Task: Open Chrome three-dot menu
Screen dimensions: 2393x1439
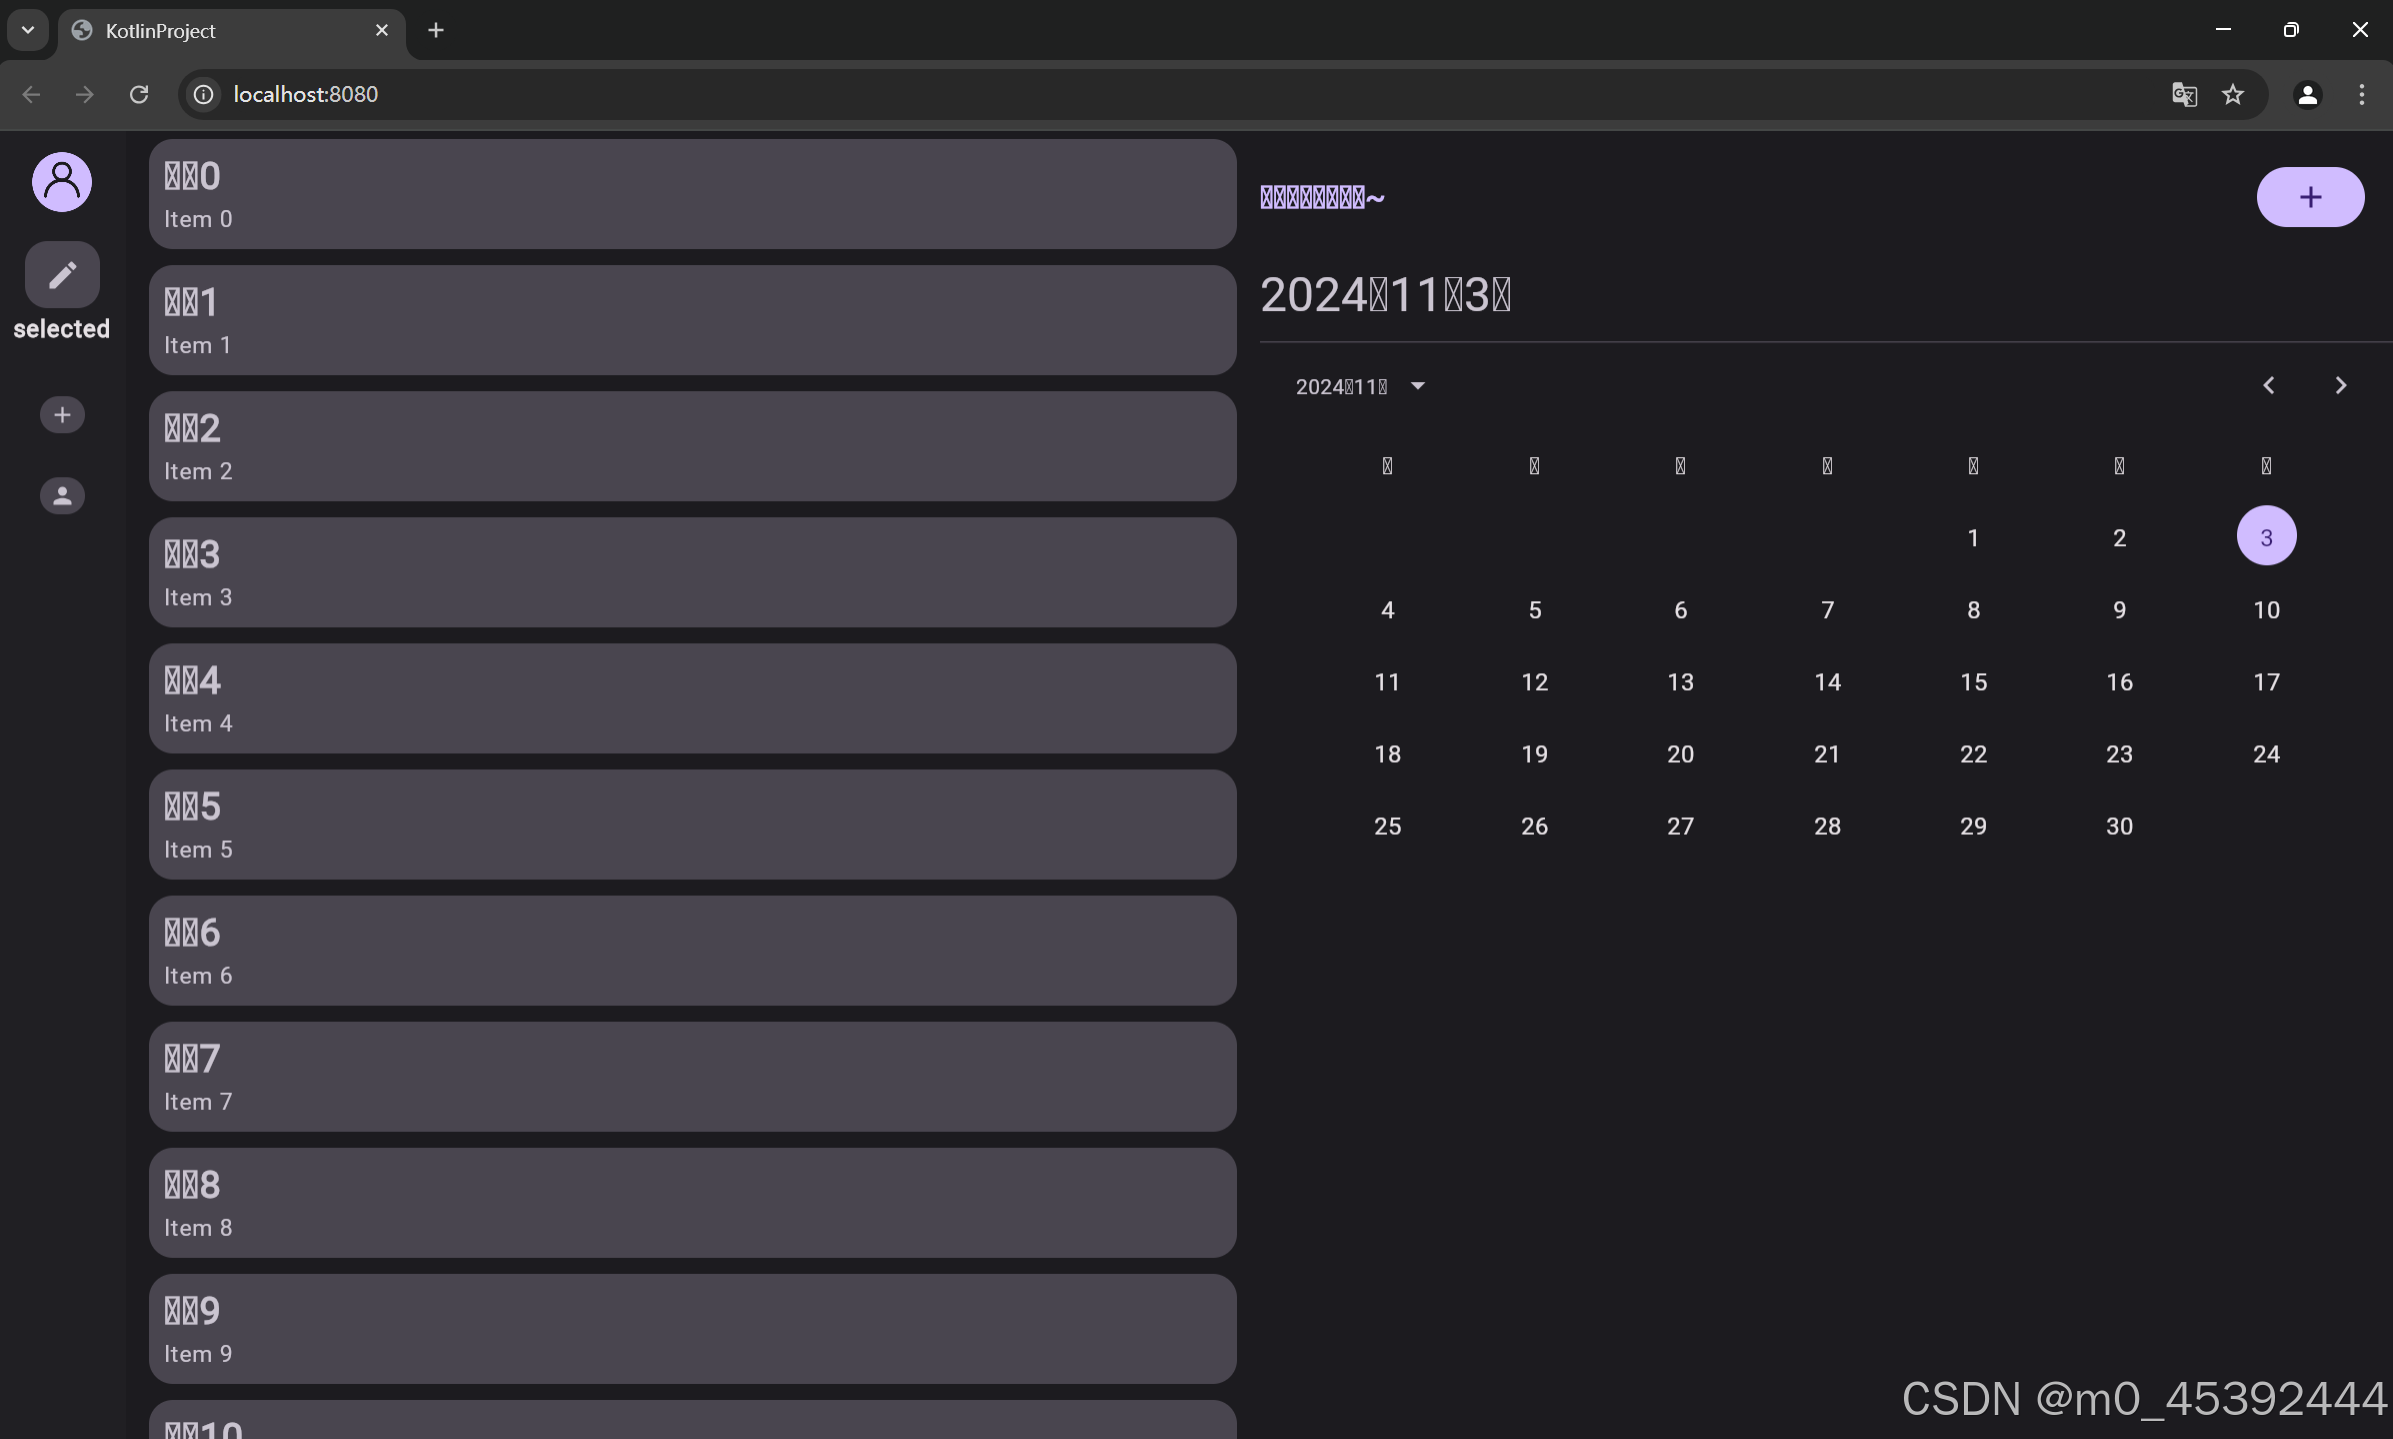Action: 2362,94
